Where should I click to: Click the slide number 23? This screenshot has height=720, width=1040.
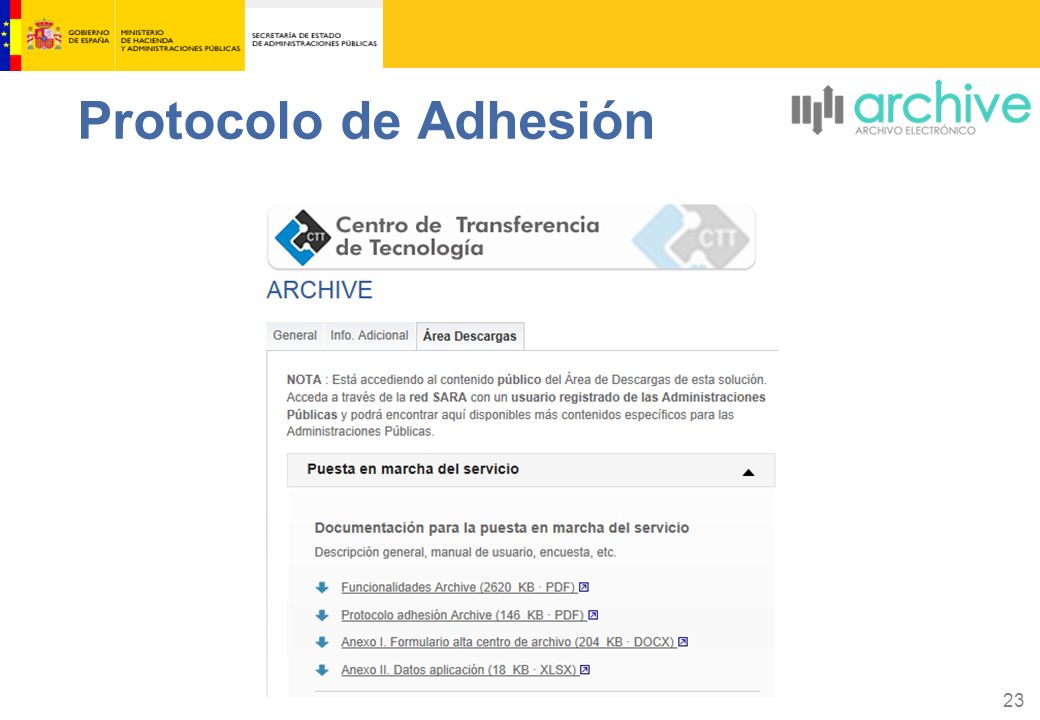1013,700
